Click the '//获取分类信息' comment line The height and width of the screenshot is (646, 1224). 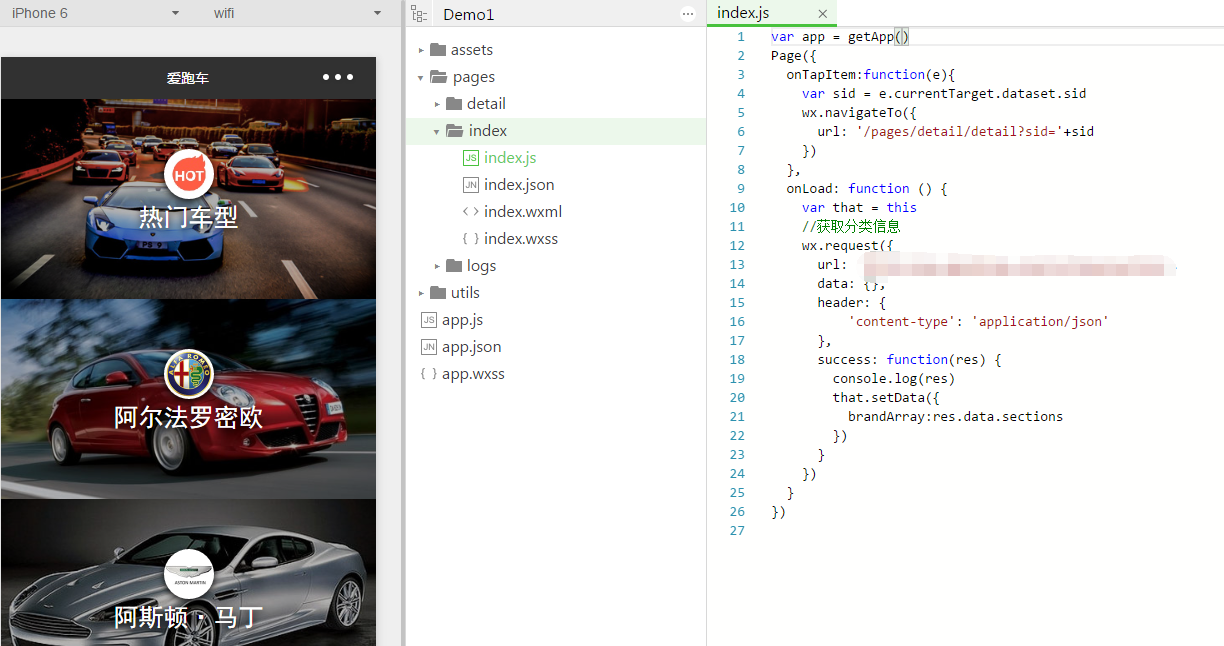click(x=851, y=226)
